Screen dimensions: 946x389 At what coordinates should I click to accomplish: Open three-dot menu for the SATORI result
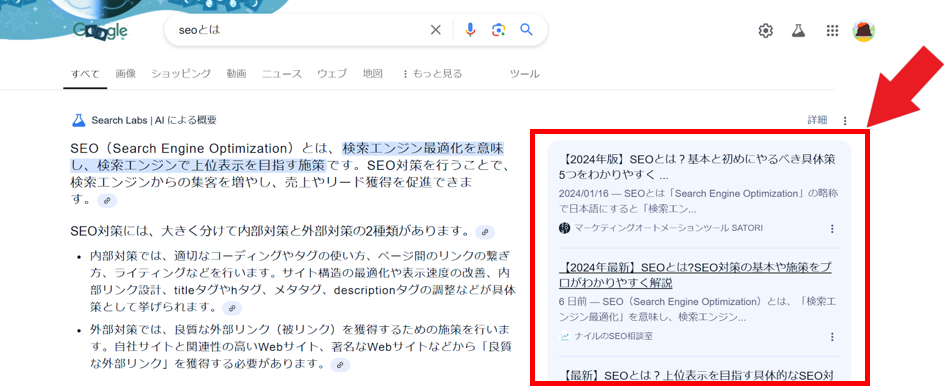click(x=832, y=229)
